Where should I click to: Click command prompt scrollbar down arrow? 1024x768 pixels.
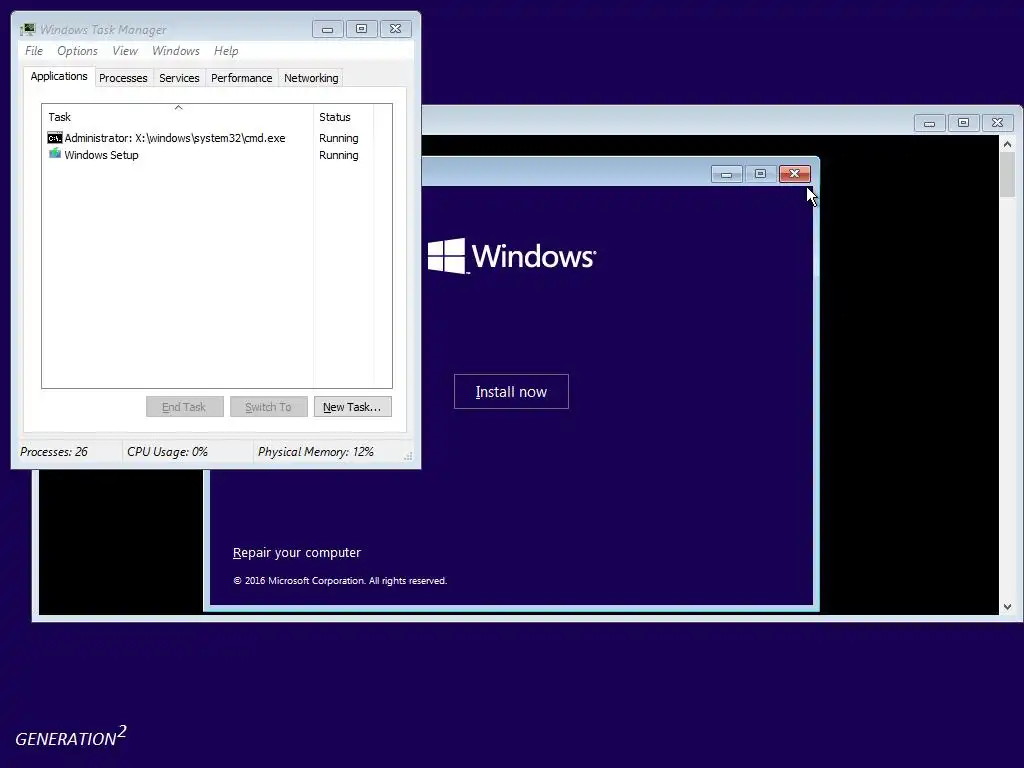click(x=1007, y=607)
